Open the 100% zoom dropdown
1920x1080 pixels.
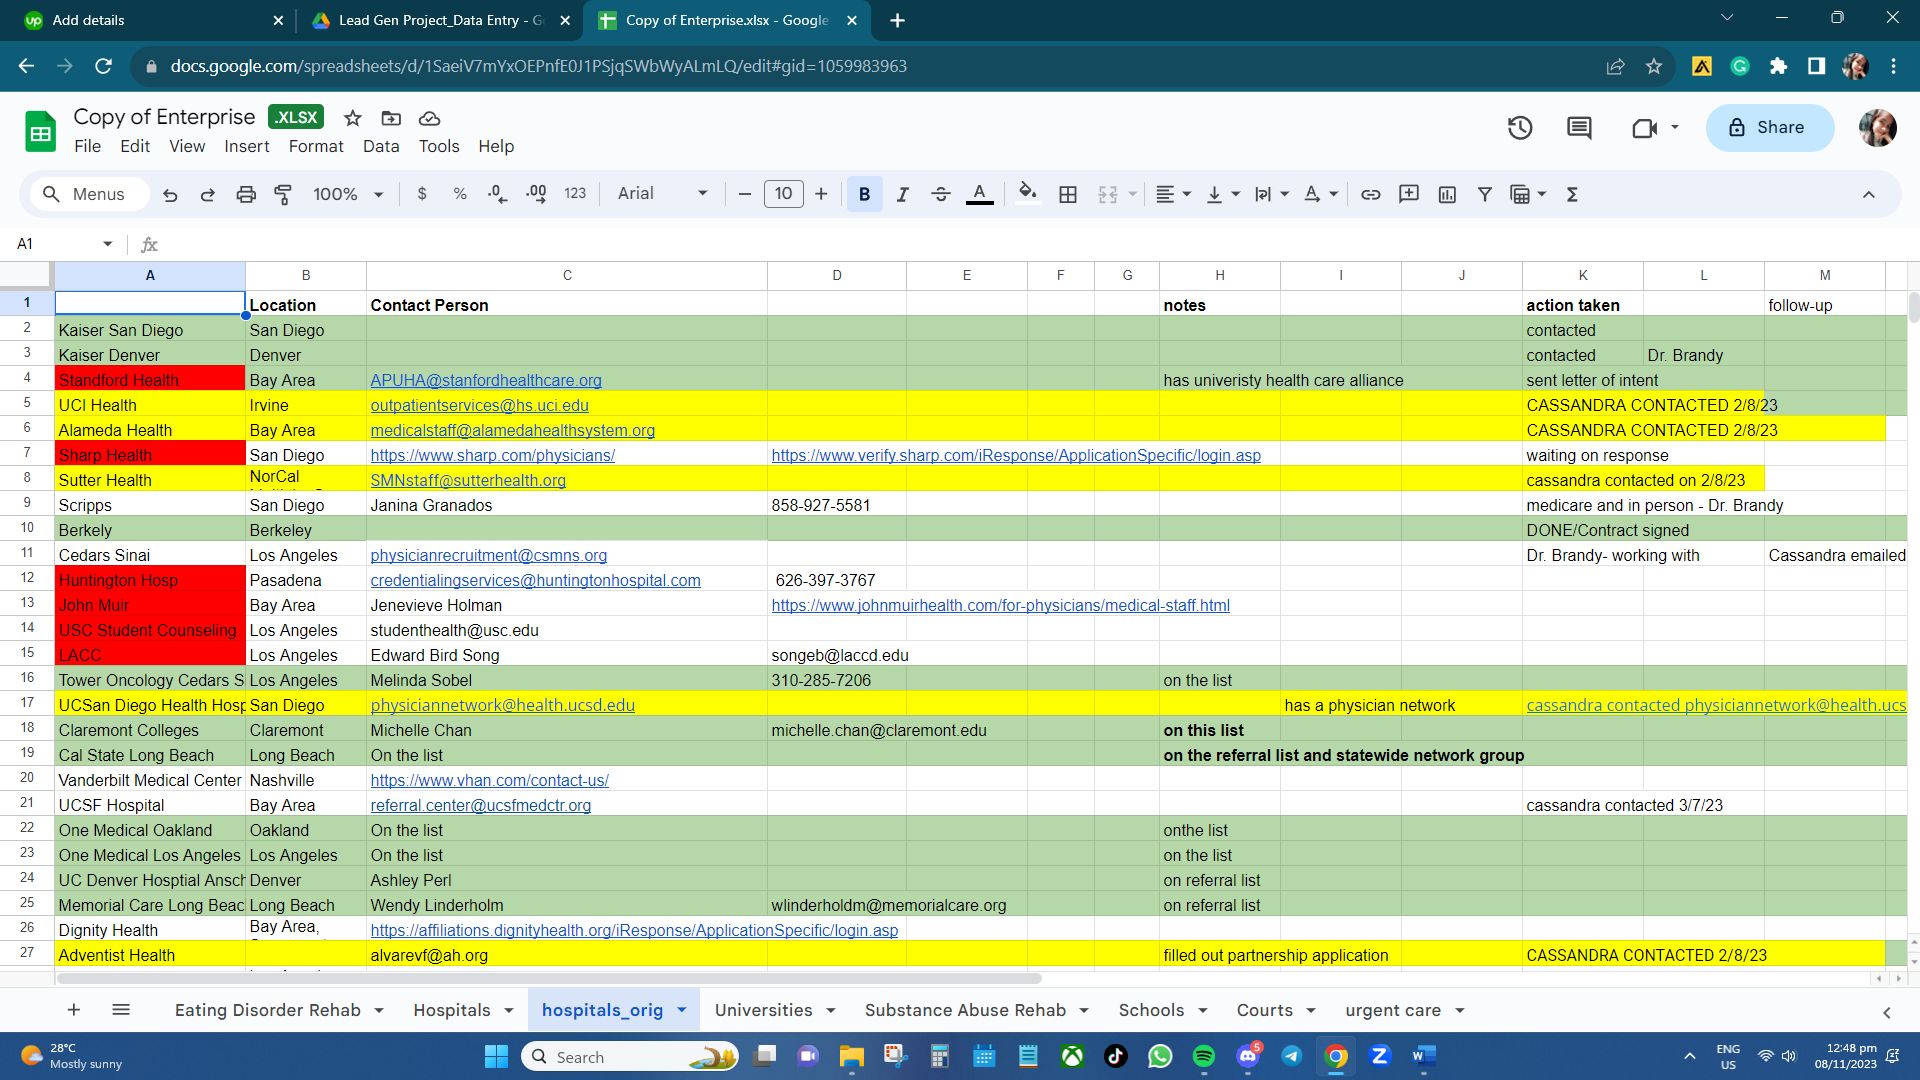pos(347,194)
